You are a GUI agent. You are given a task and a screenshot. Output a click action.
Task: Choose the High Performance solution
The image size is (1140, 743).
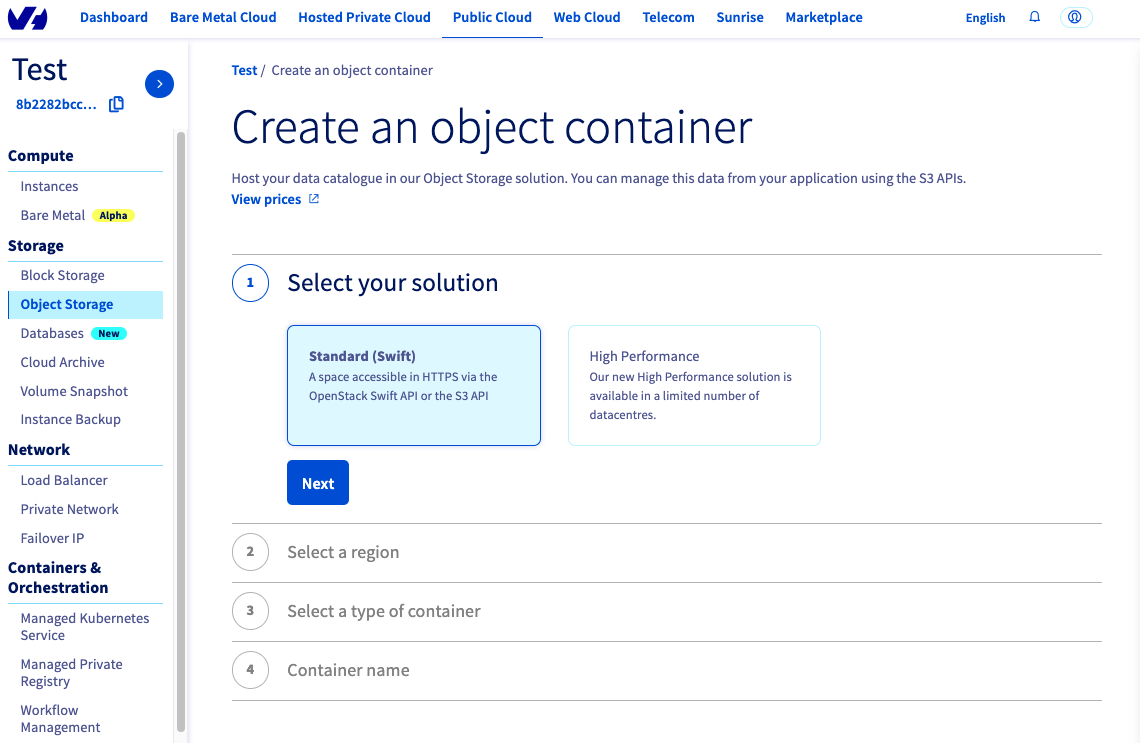(x=694, y=385)
